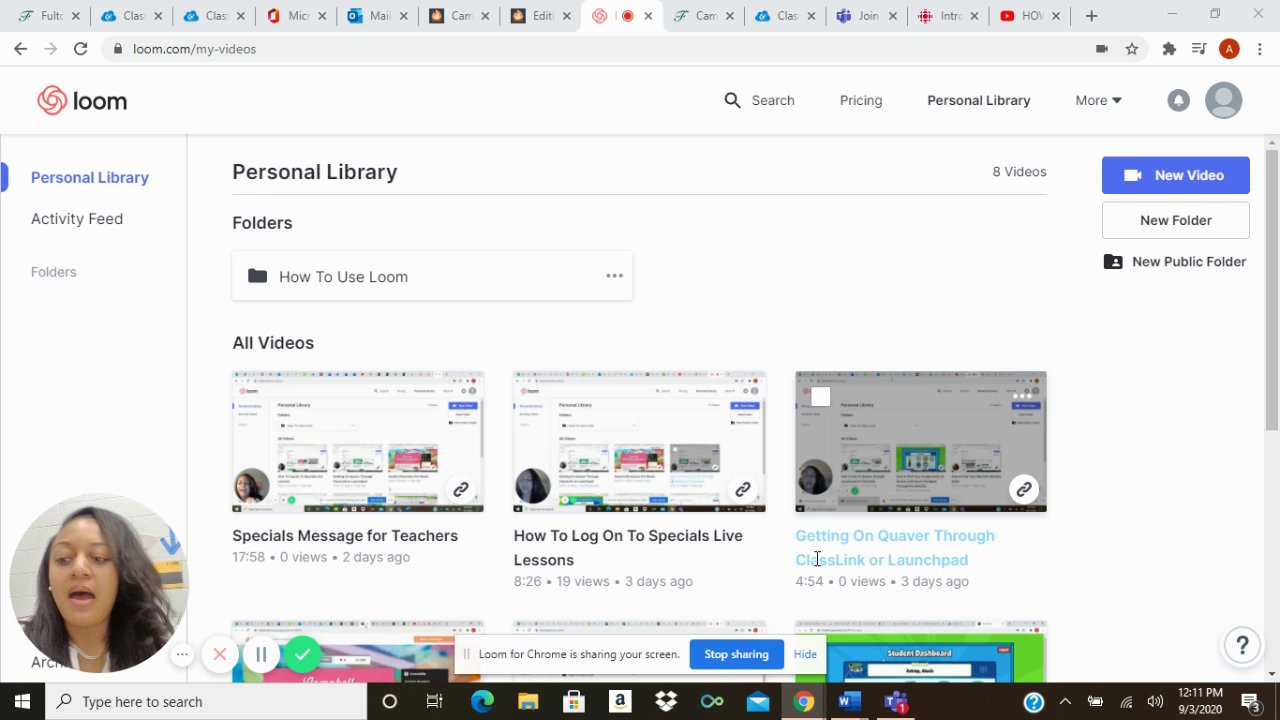This screenshot has height=720, width=1280.
Task: Create a New Public Folder
Action: pyautogui.click(x=1175, y=261)
